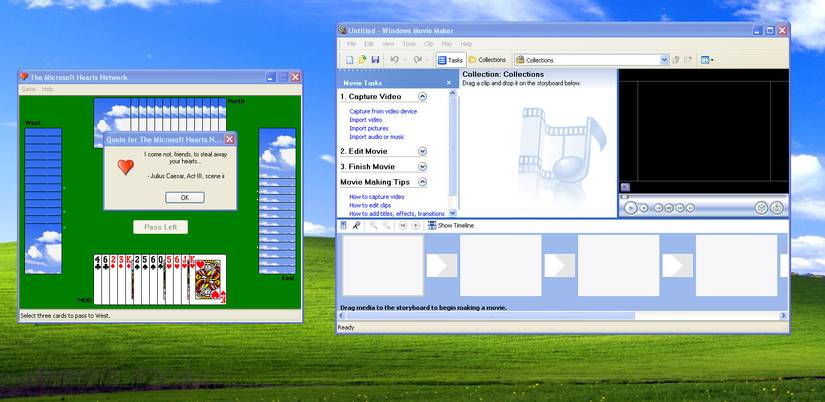Viewport: 825px width, 402px height.
Task: Click the Narrate Timeline microphone icon
Action: coord(356,225)
